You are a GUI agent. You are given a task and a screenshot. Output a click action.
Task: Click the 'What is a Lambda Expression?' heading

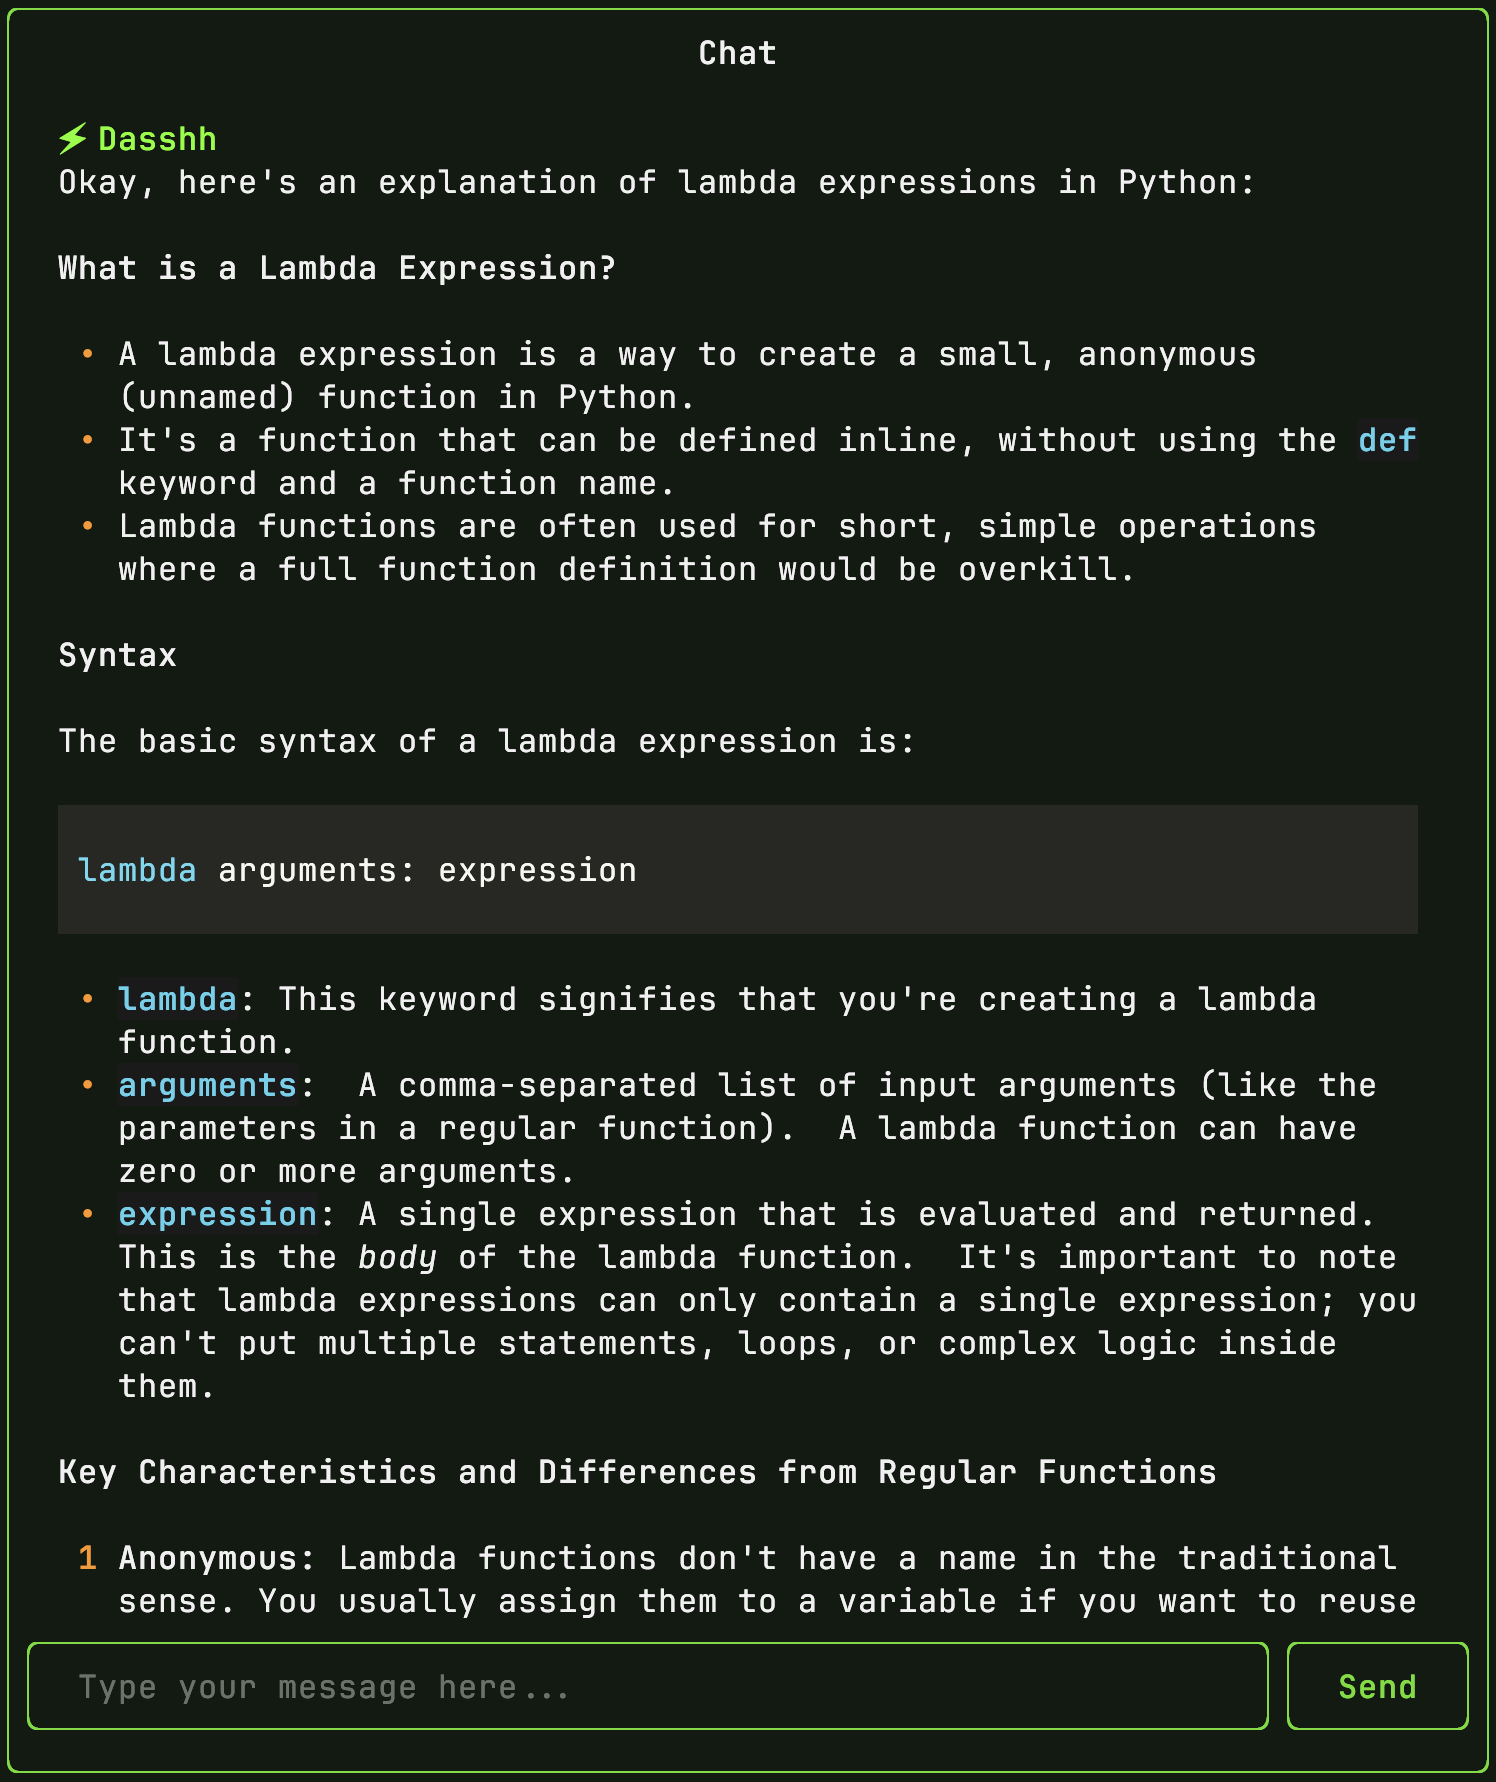[337, 268]
